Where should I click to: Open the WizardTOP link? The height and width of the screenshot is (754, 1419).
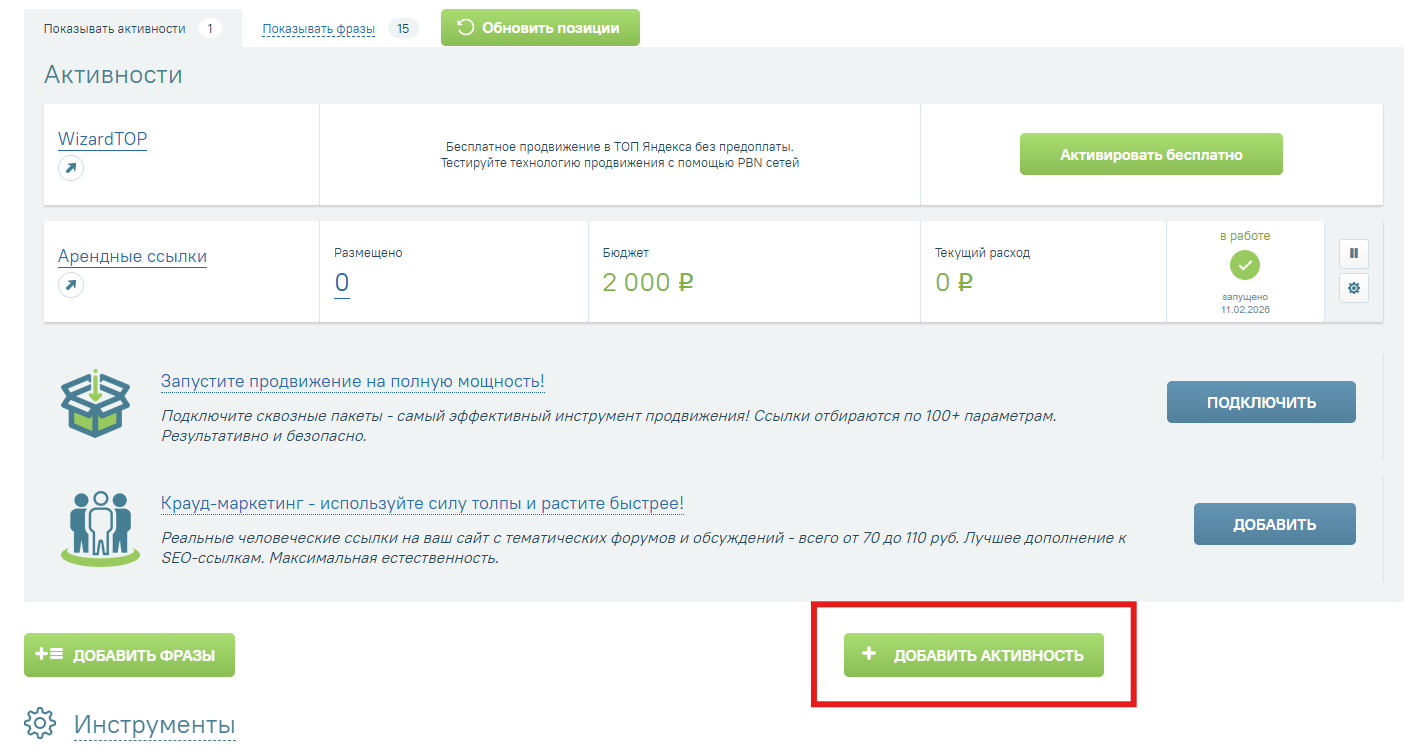click(102, 139)
